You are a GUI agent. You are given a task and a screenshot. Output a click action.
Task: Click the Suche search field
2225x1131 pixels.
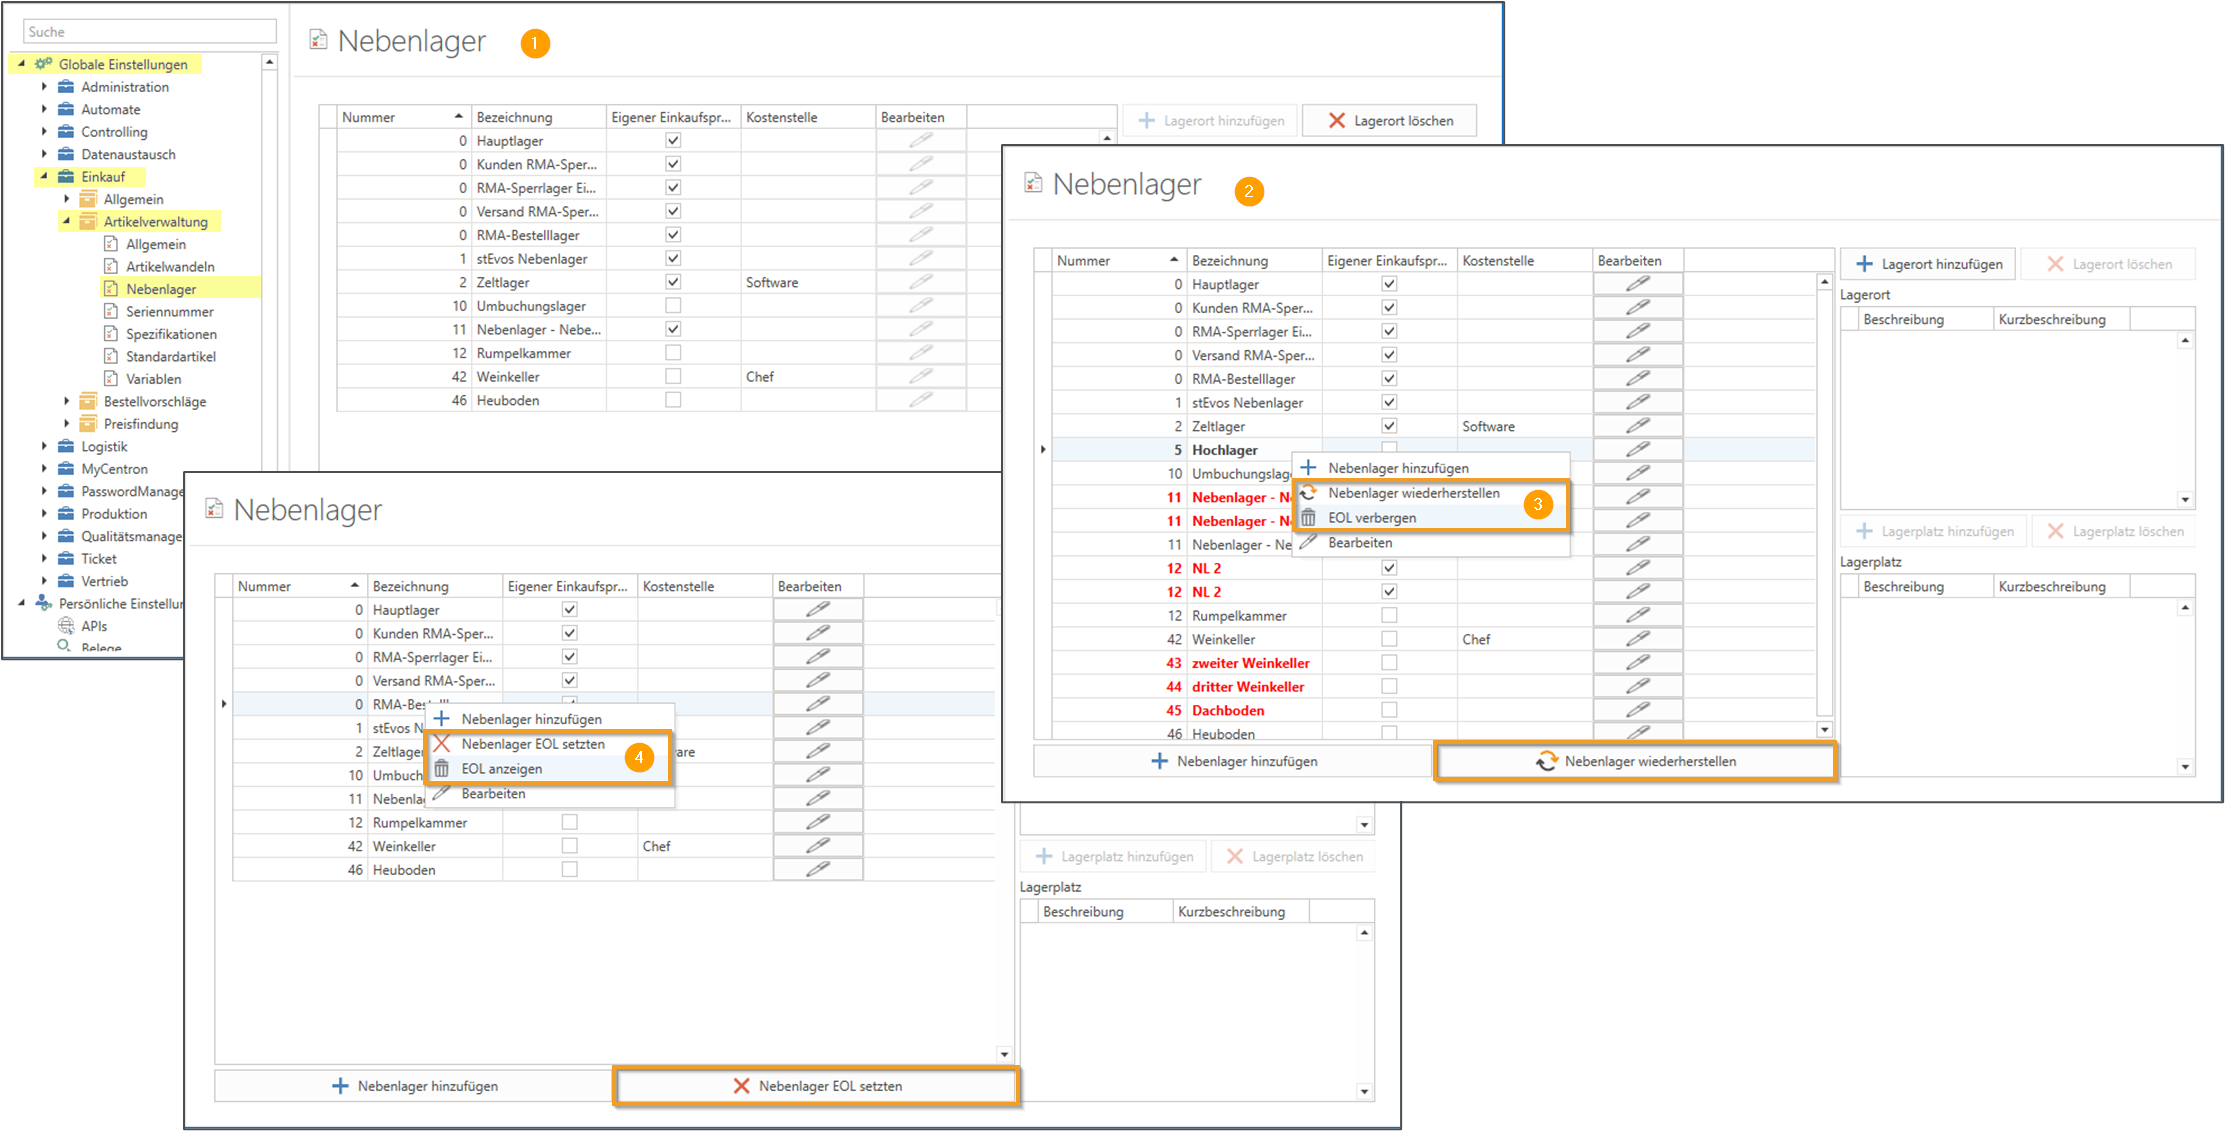[148, 32]
